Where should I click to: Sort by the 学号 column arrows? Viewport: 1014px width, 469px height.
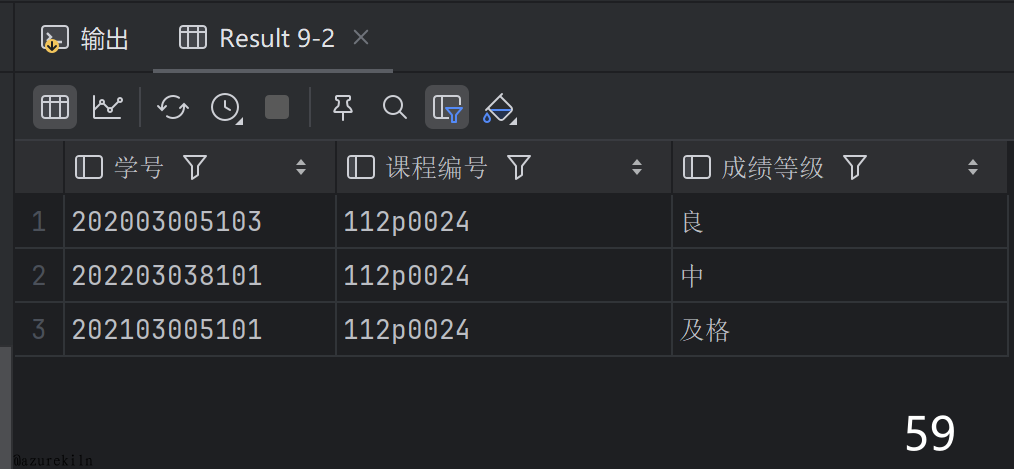[x=301, y=168]
